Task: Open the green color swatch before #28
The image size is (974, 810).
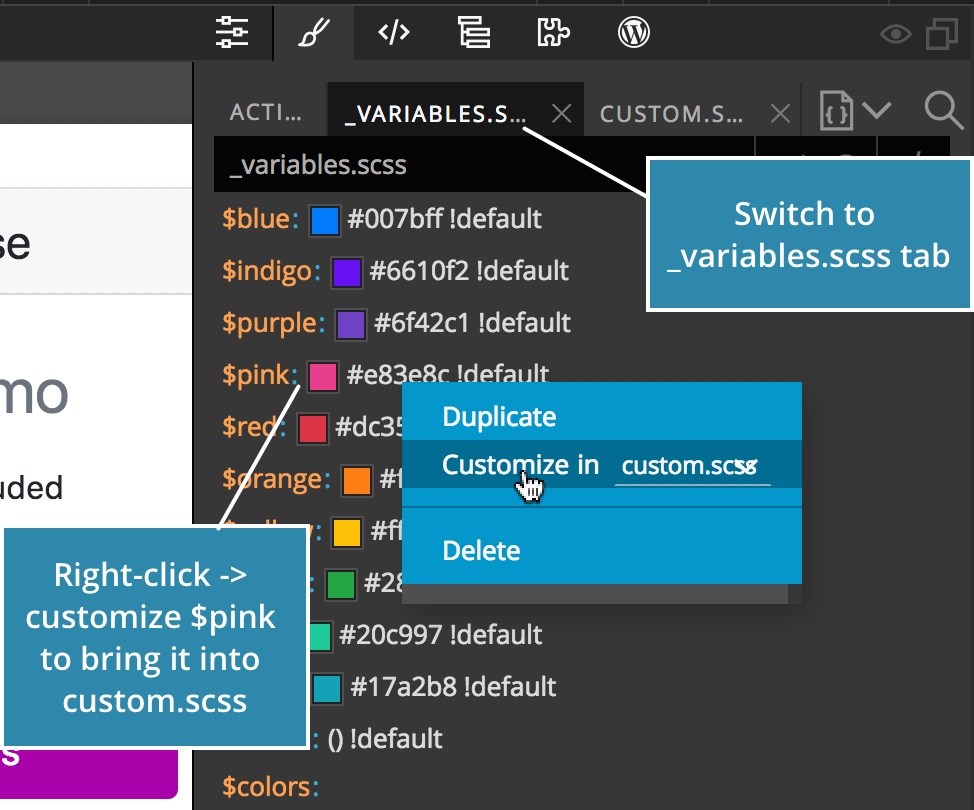Action: pos(340,585)
